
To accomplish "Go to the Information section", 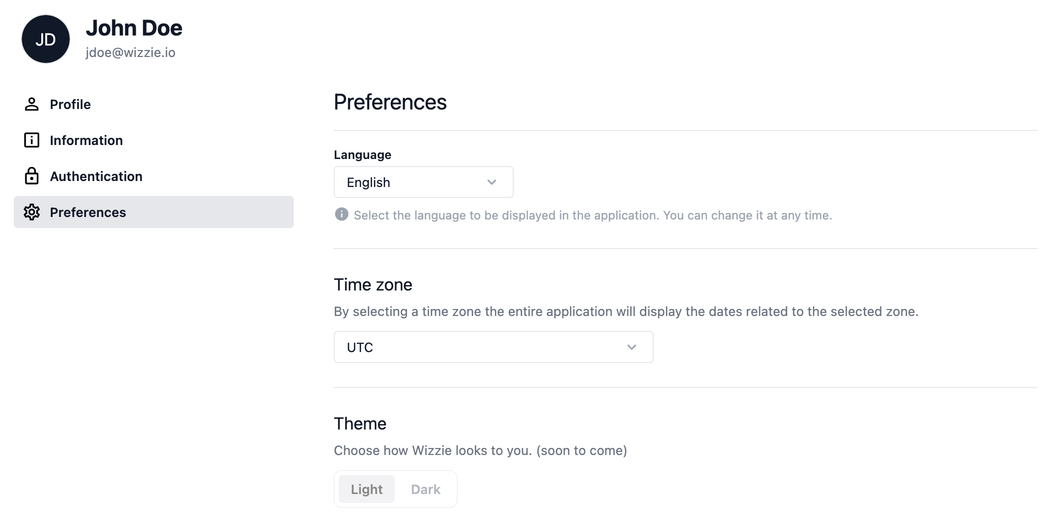I will [x=86, y=140].
